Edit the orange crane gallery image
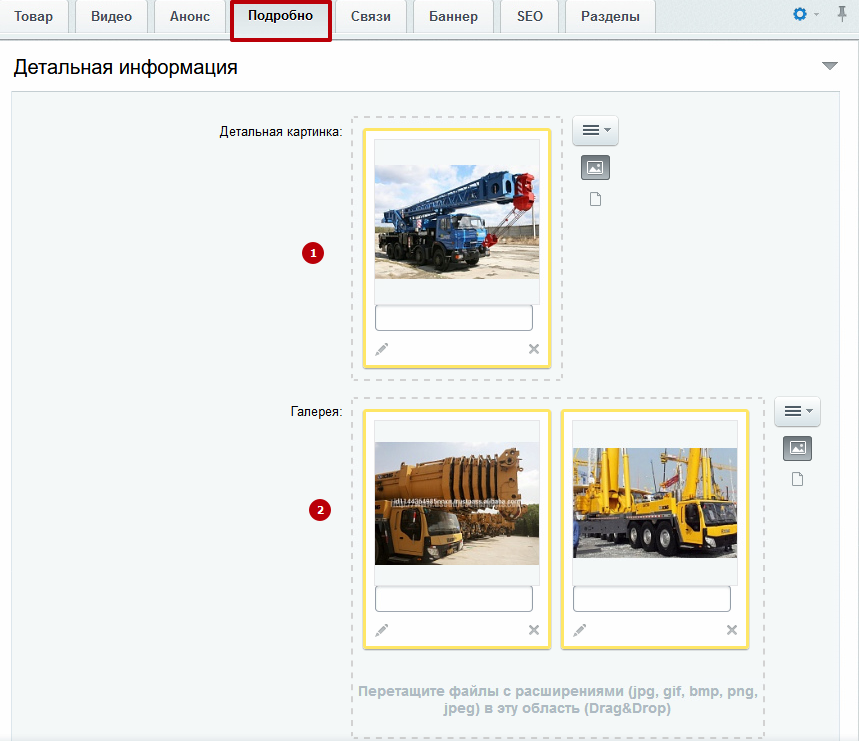Image resolution: width=859 pixels, height=741 pixels. [x=381, y=630]
